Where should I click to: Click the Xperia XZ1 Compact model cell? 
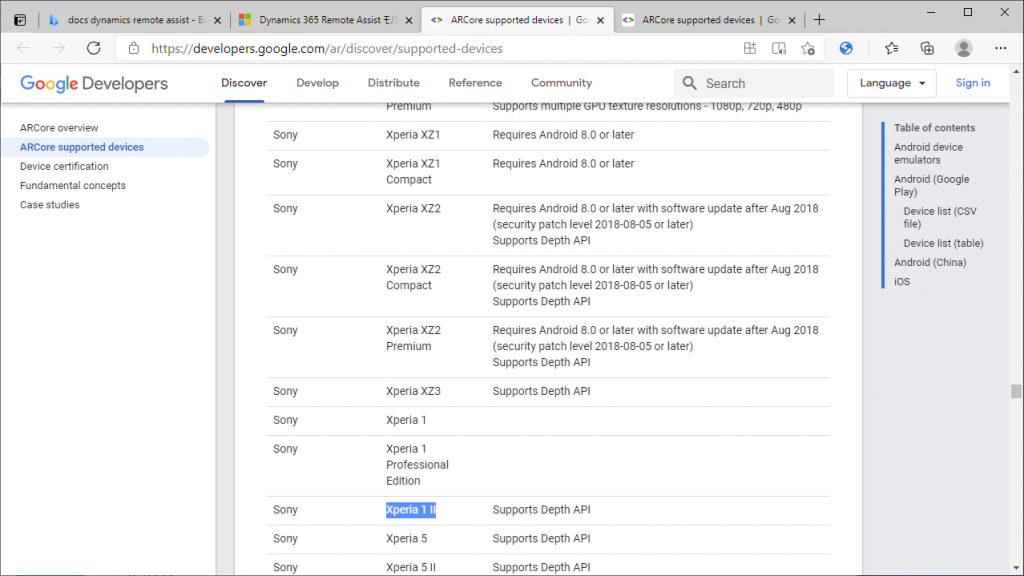tap(413, 172)
